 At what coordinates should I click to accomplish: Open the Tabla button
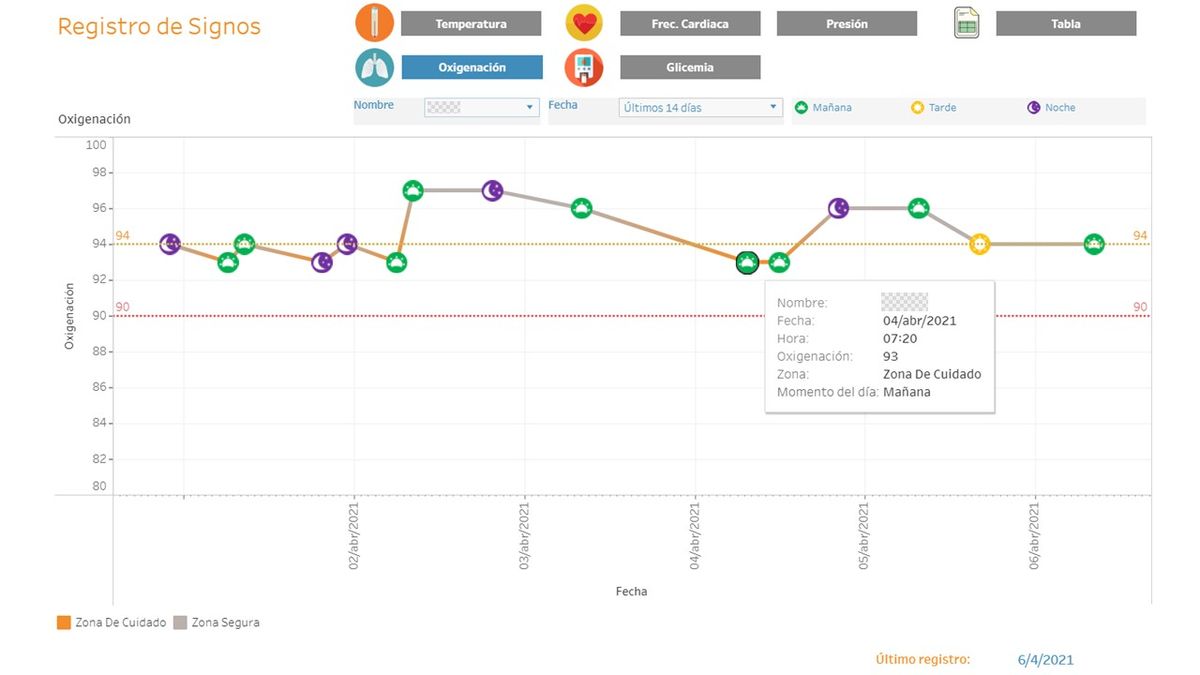(1066, 24)
